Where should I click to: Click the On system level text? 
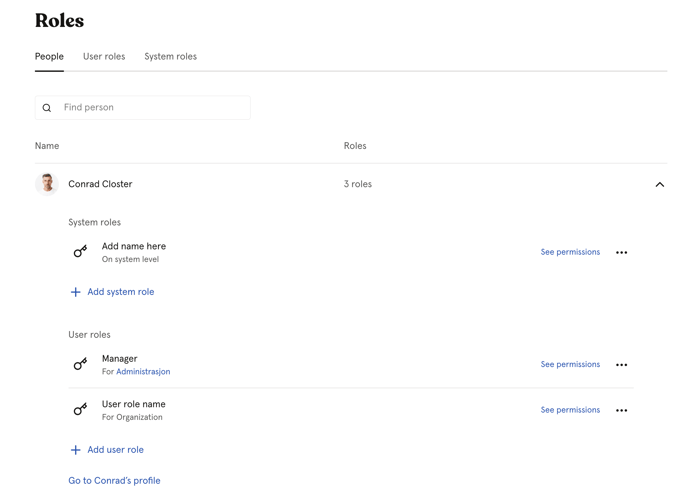(x=130, y=260)
